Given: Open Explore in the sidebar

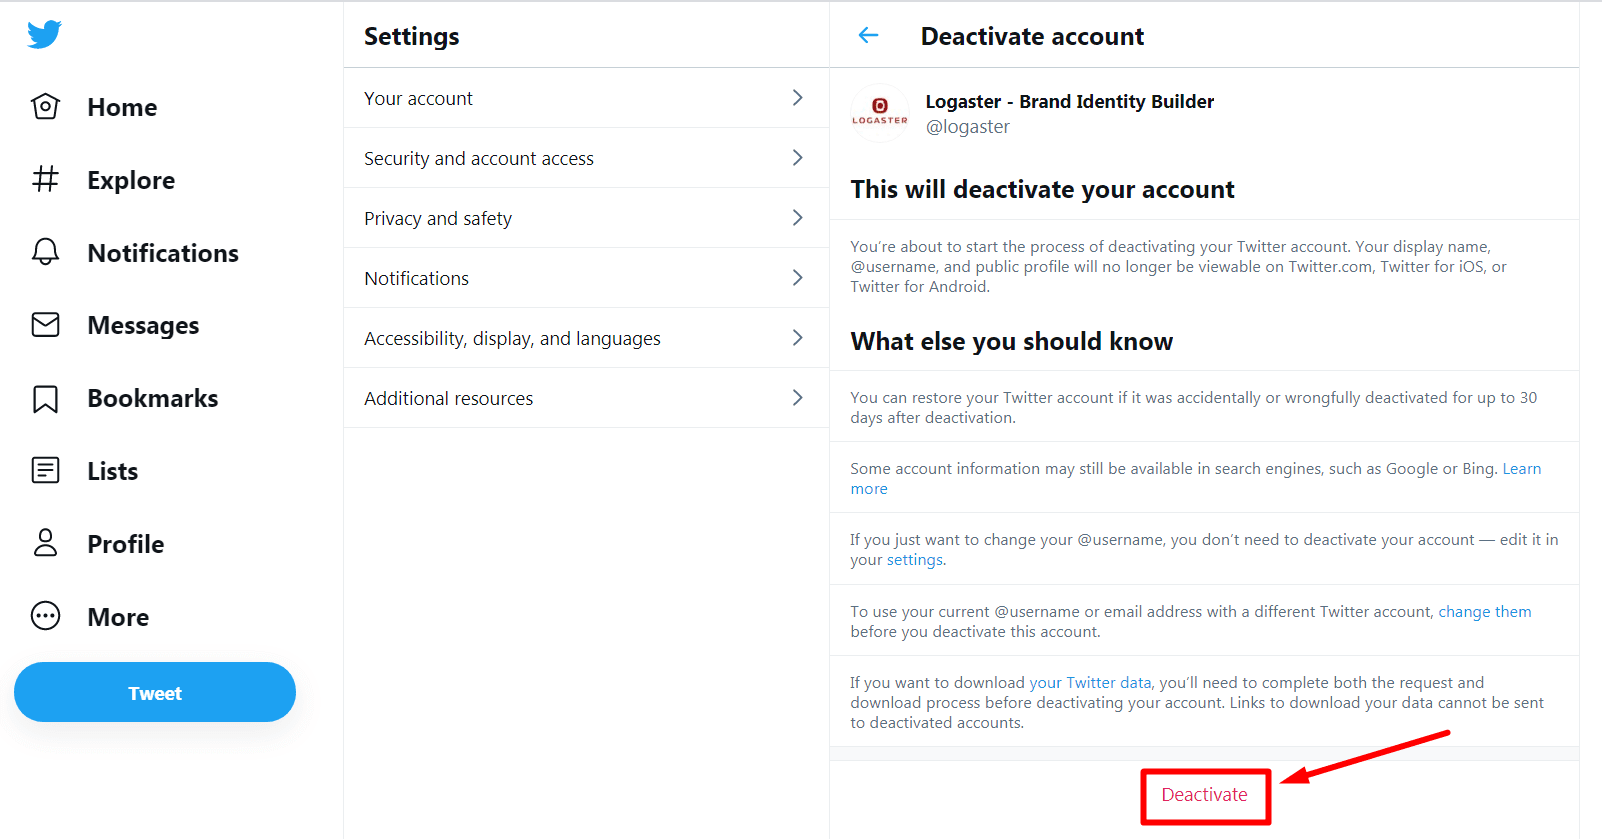Looking at the screenshot, I should point(131,180).
